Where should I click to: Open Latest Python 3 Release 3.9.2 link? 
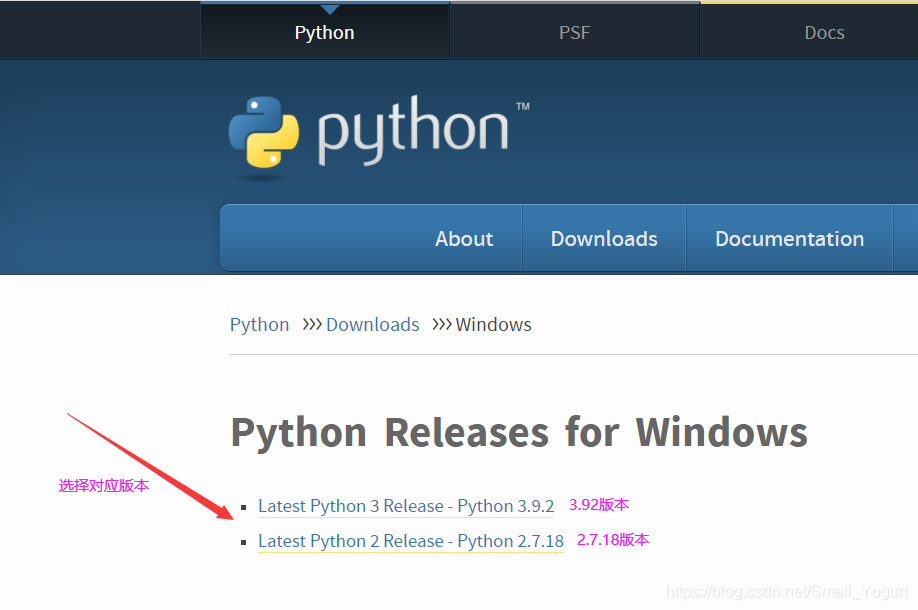[x=406, y=506]
